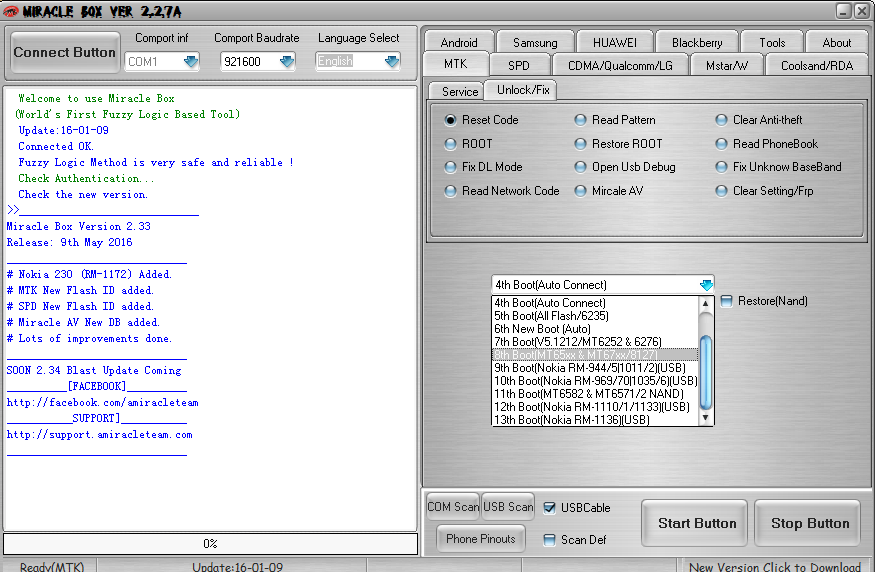Open the Comport inf dropdown arrow
The image size is (875, 573).
point(191,61)
